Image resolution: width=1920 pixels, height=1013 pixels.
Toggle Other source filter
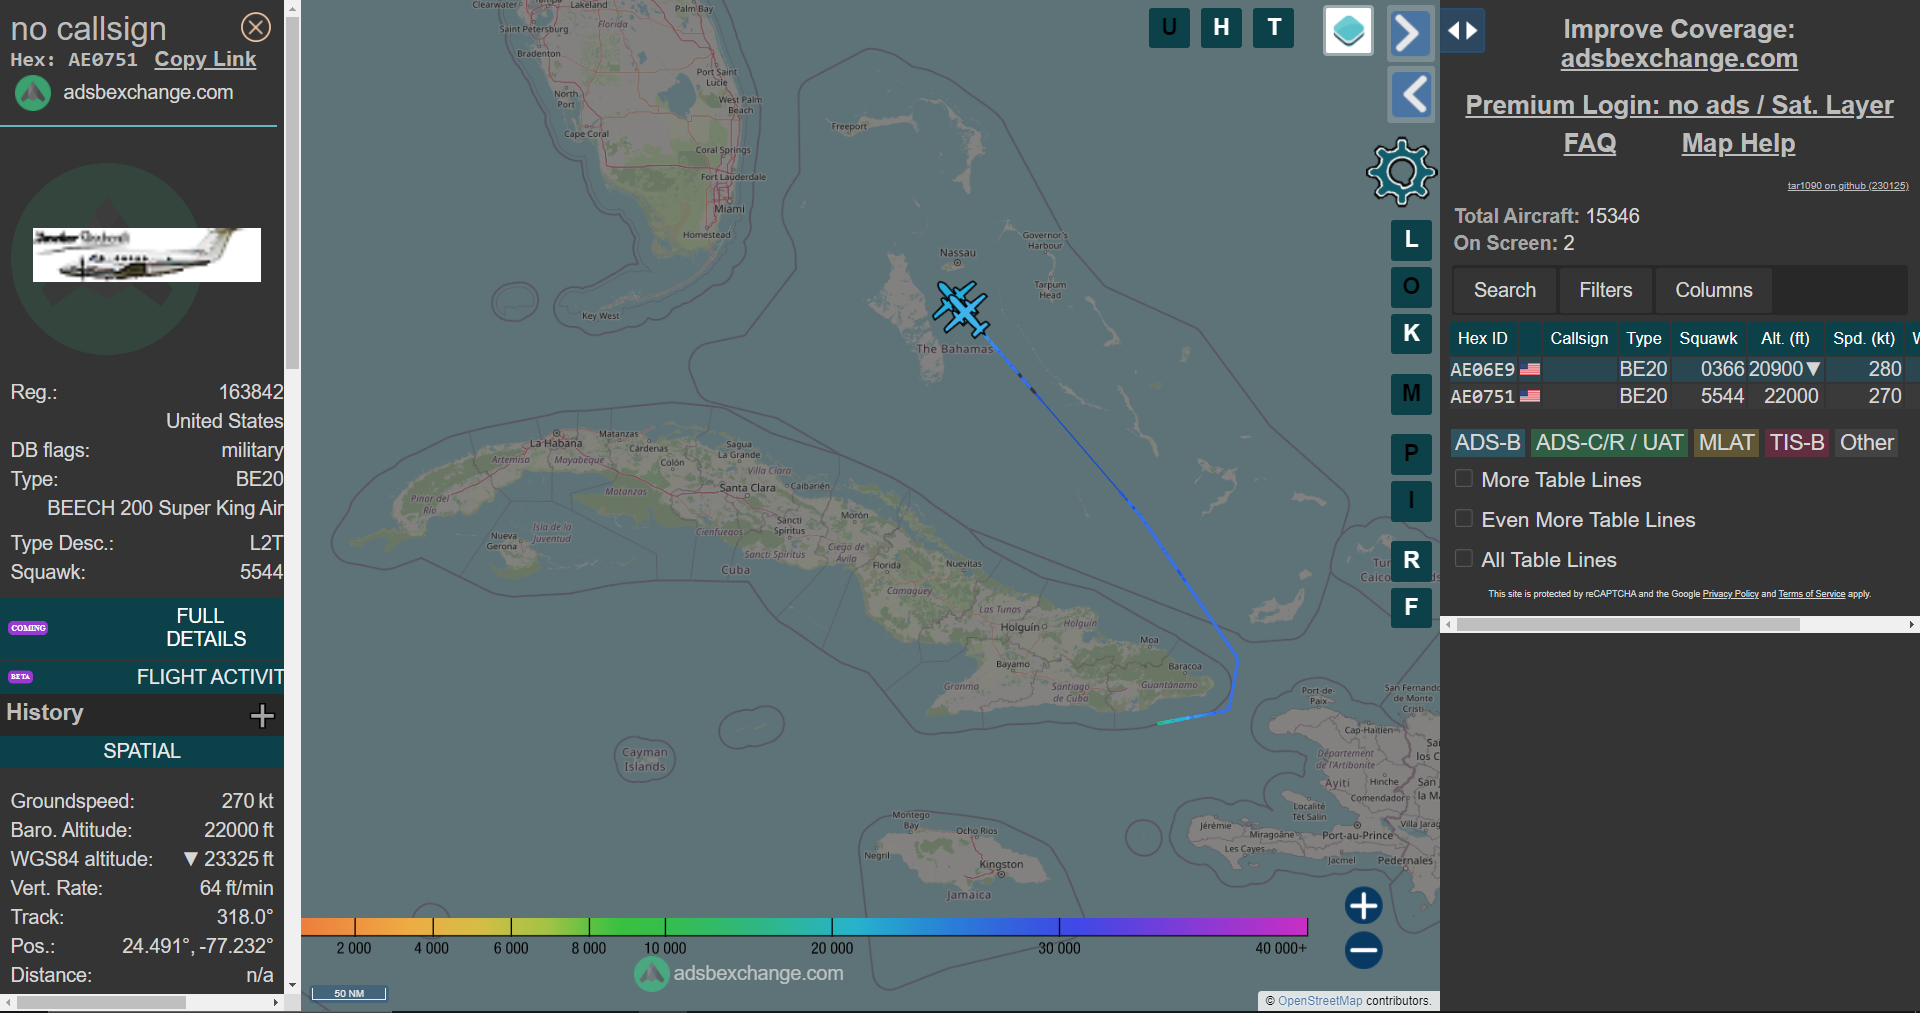click(1866, 443)
